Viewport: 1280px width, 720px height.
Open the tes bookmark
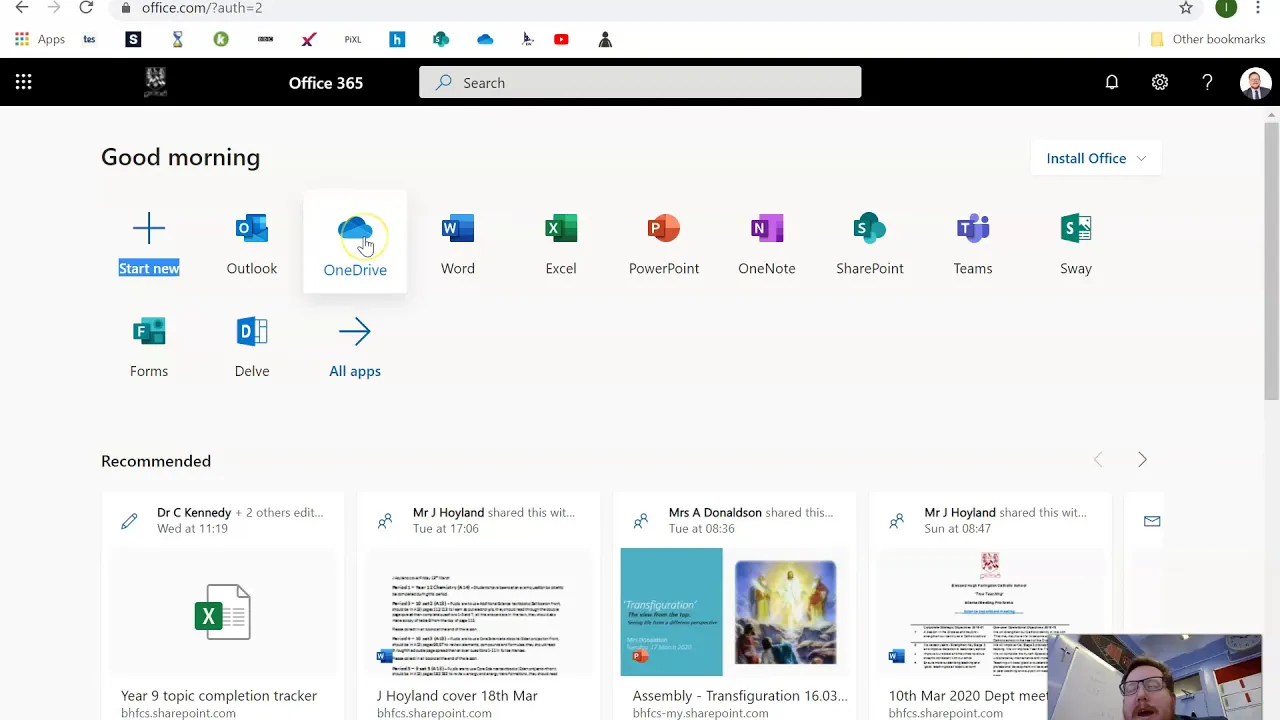pos(89,39)
